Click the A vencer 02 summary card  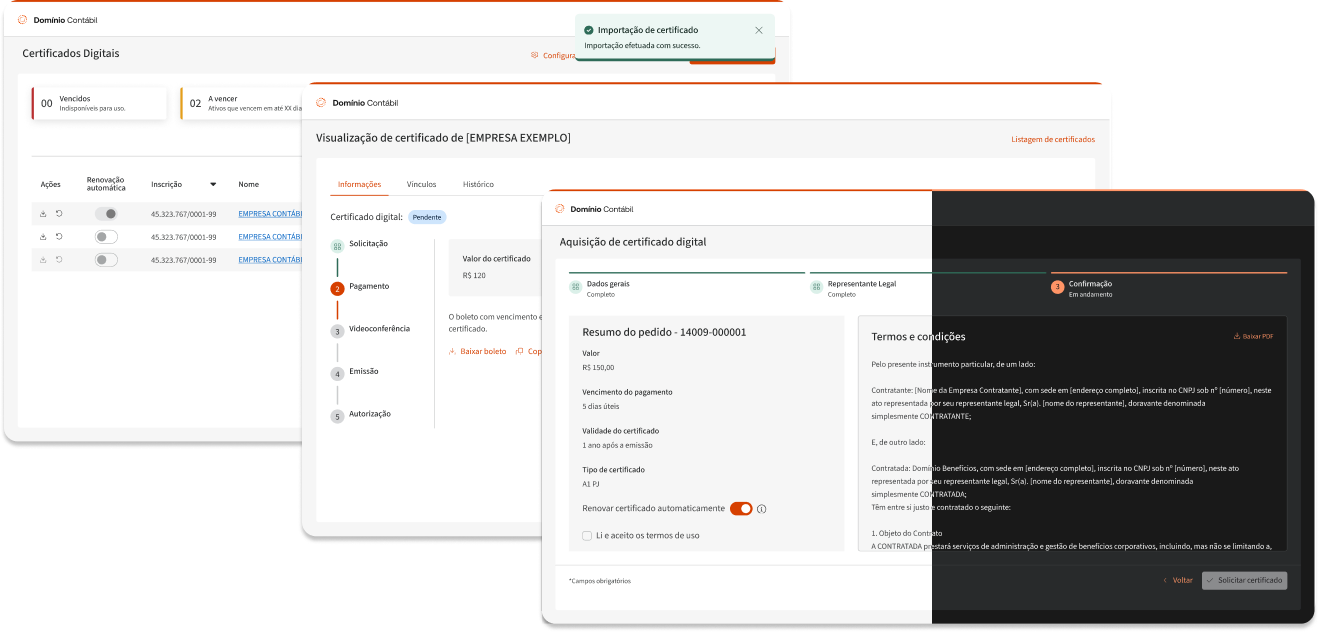tap(243, 103)
